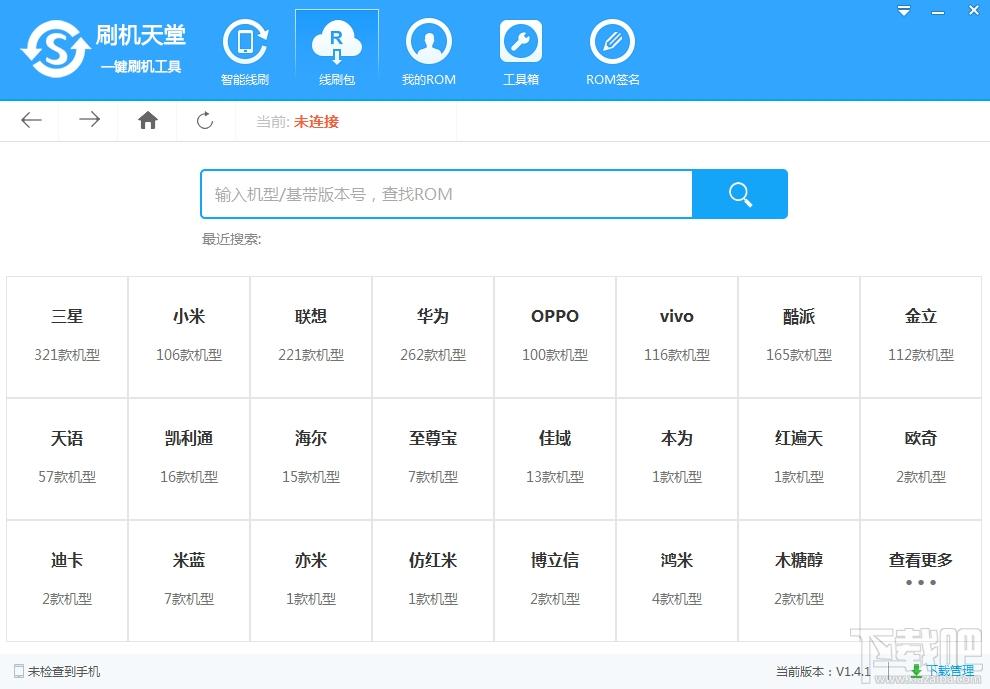Image resolution: width=990 pixels, height=689 pixels.
Task: Open the 工具箱 toolbox
Action: 521,52
